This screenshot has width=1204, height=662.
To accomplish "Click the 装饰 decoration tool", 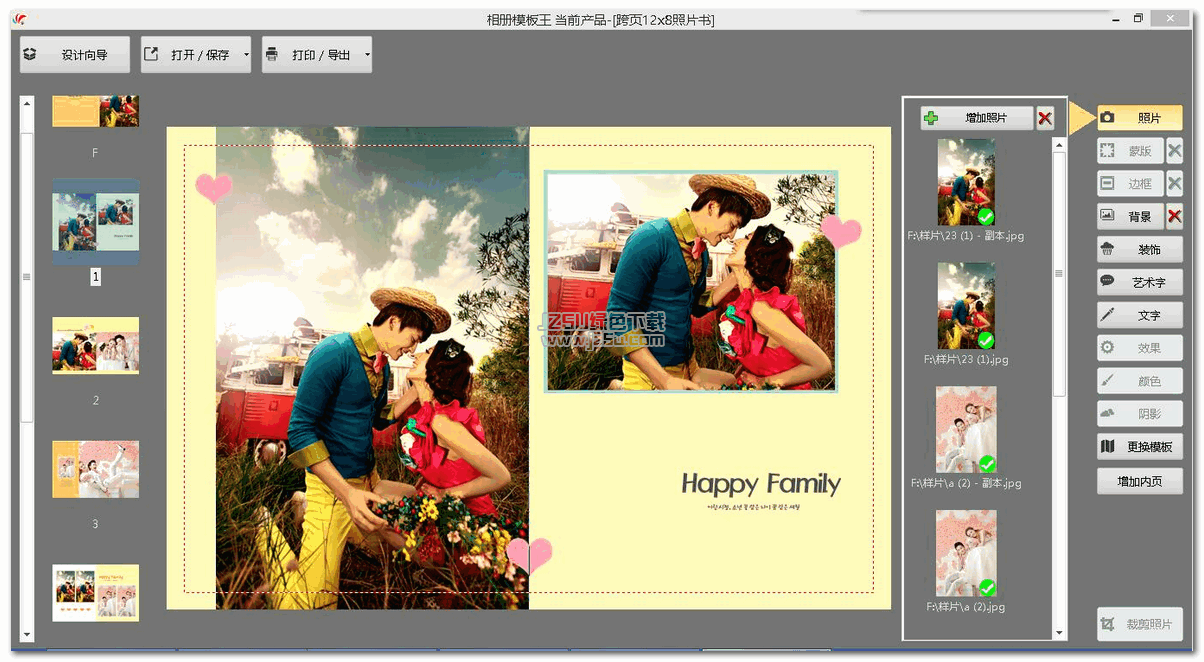I will click(1139, 250).
